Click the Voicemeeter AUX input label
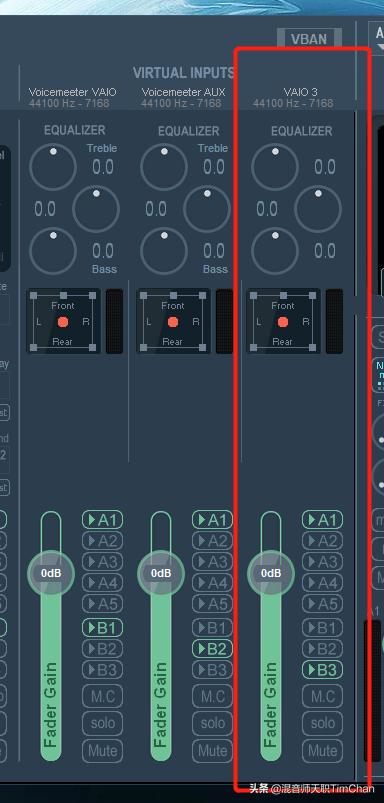This screenshot has height=803, width=384. click(x=183, y=92)
